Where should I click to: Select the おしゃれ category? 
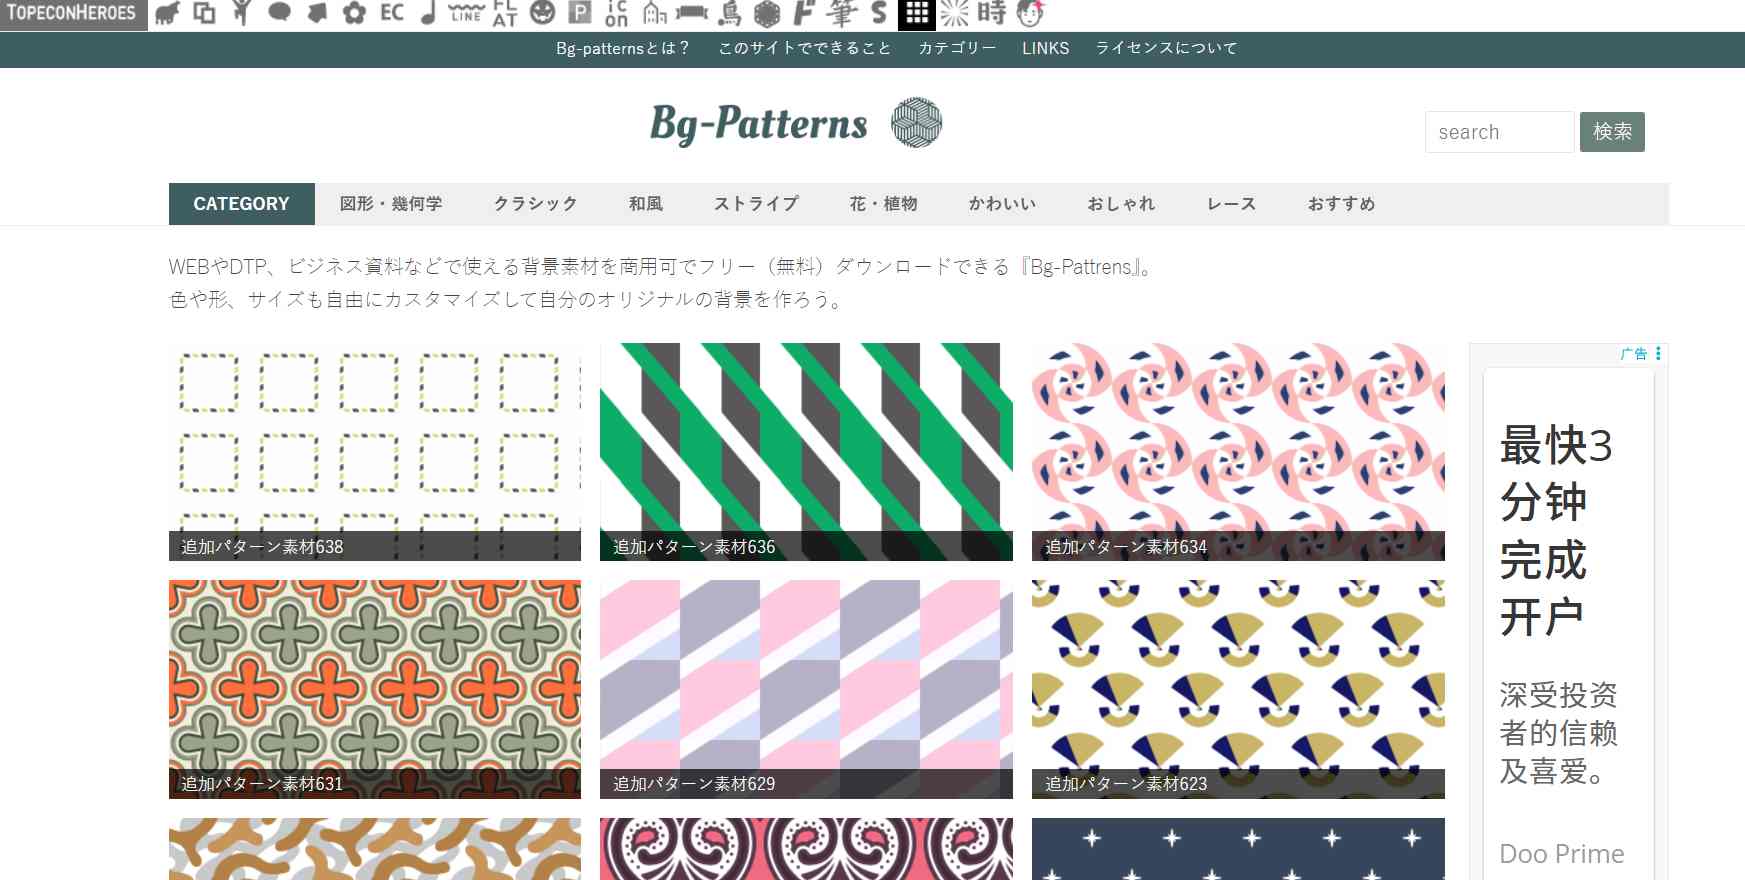click(x=1122, y=204)
